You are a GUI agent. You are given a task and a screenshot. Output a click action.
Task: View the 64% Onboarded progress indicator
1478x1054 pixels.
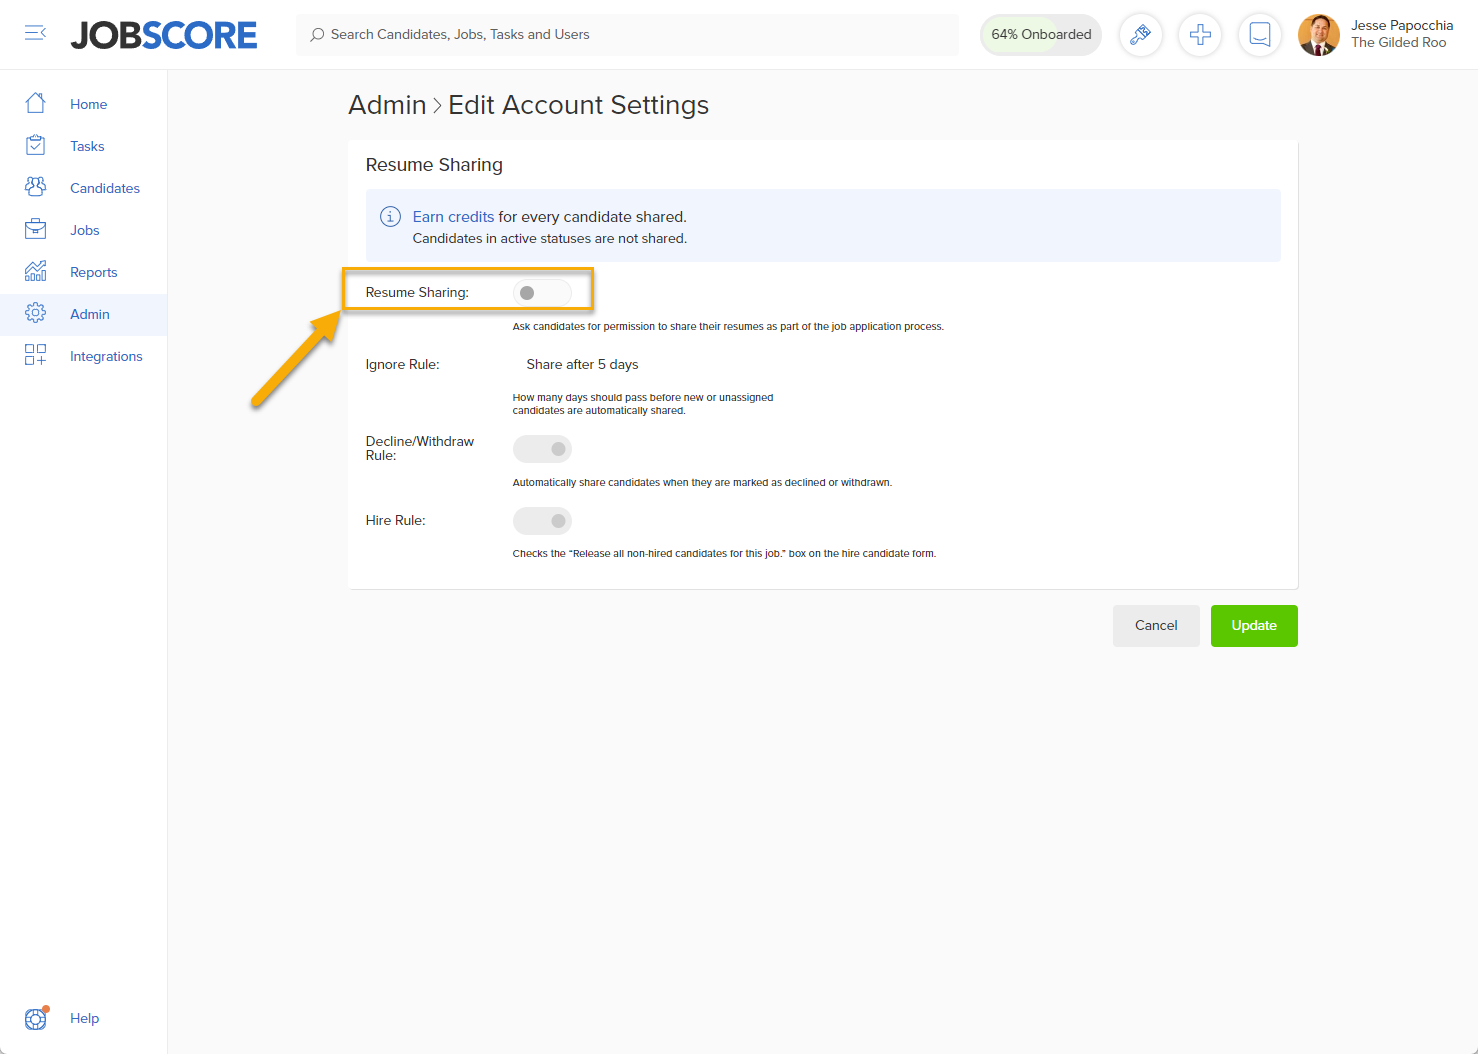(1041, 35)
